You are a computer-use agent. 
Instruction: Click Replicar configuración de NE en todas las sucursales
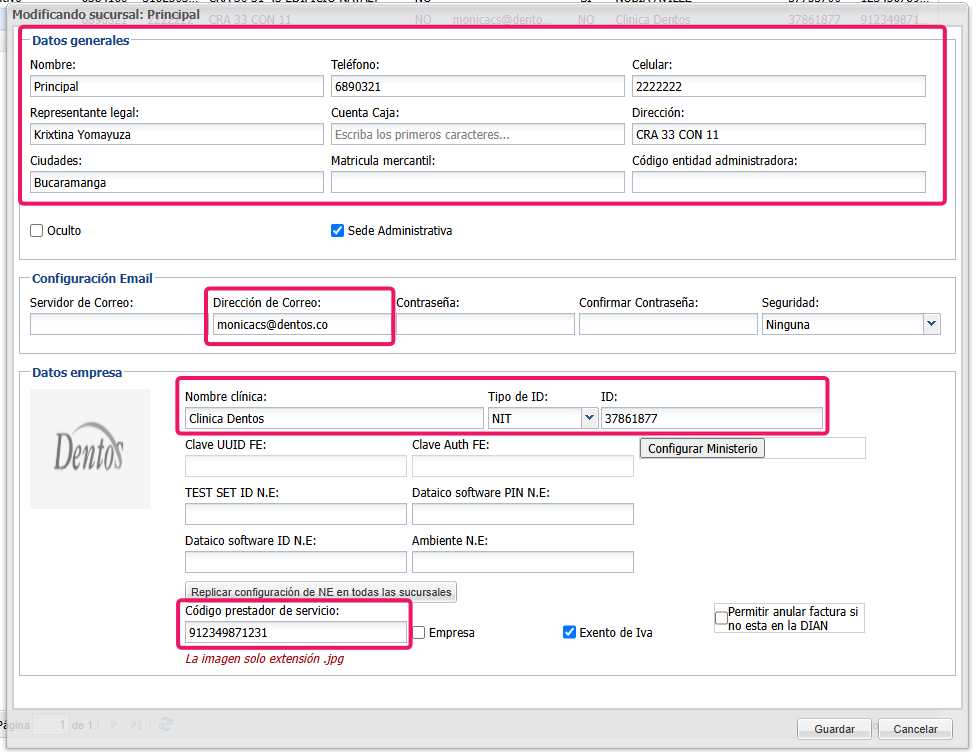[321, 592]
